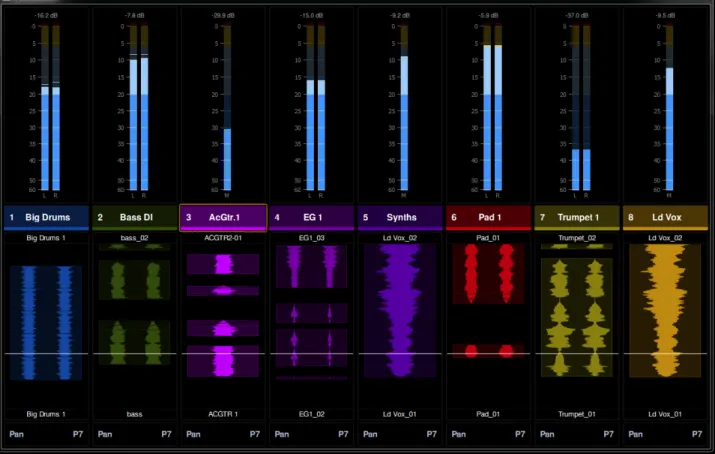This screenshot has height=454, width=715.
Task: Click the ACGTR 1 clip name
Action: (x=223, y=414)
